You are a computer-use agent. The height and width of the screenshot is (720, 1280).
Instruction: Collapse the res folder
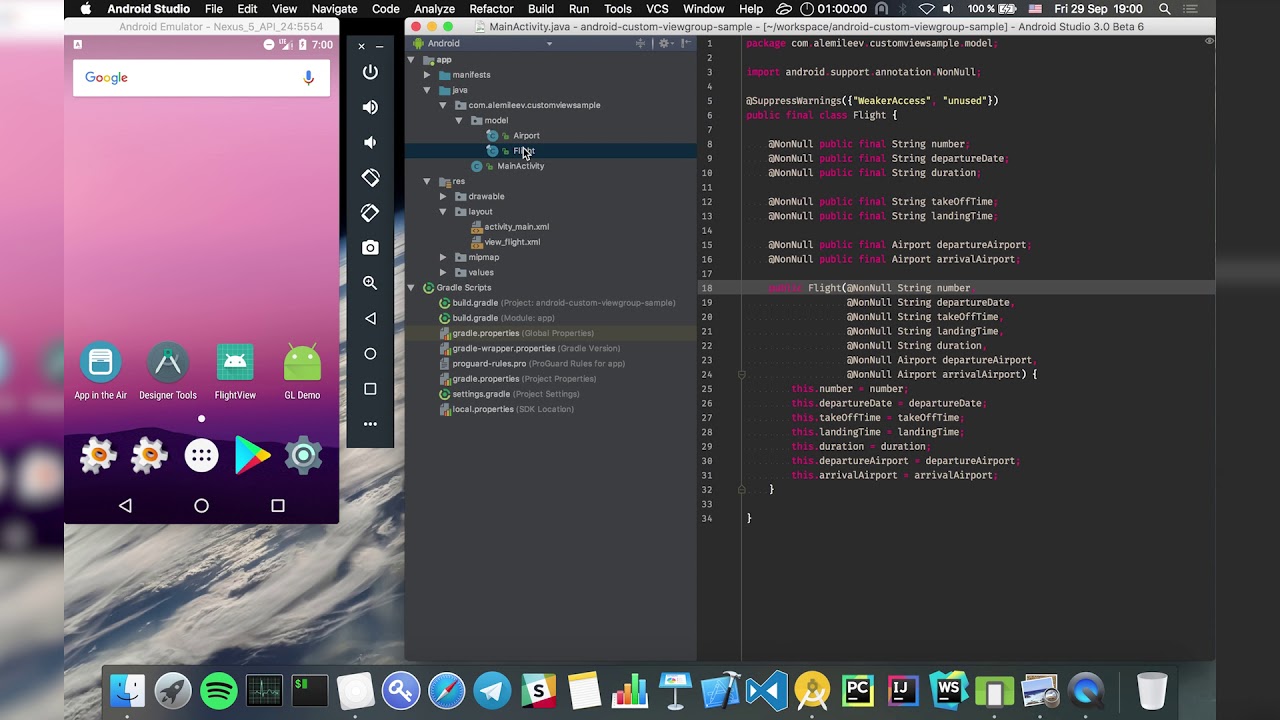[x=427, y=181]
